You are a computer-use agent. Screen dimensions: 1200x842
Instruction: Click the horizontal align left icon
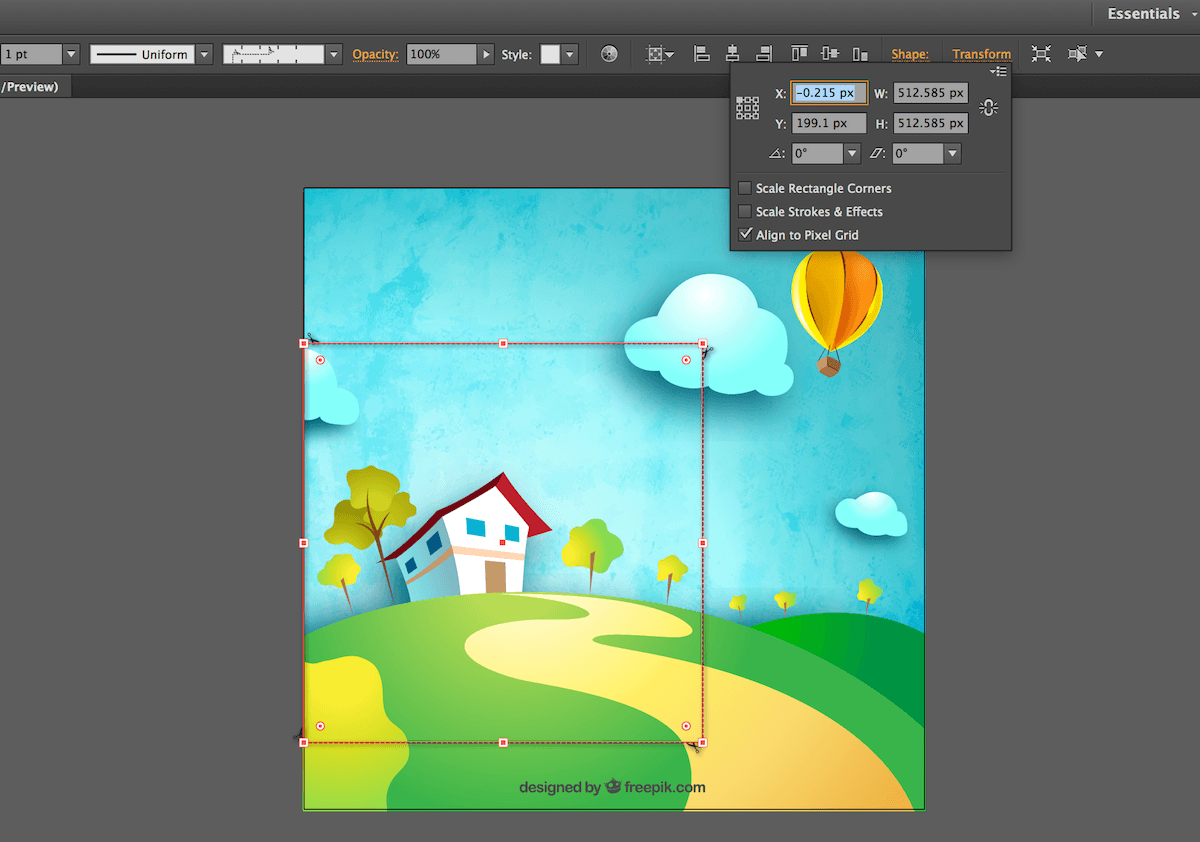click(x=702, y=54)
